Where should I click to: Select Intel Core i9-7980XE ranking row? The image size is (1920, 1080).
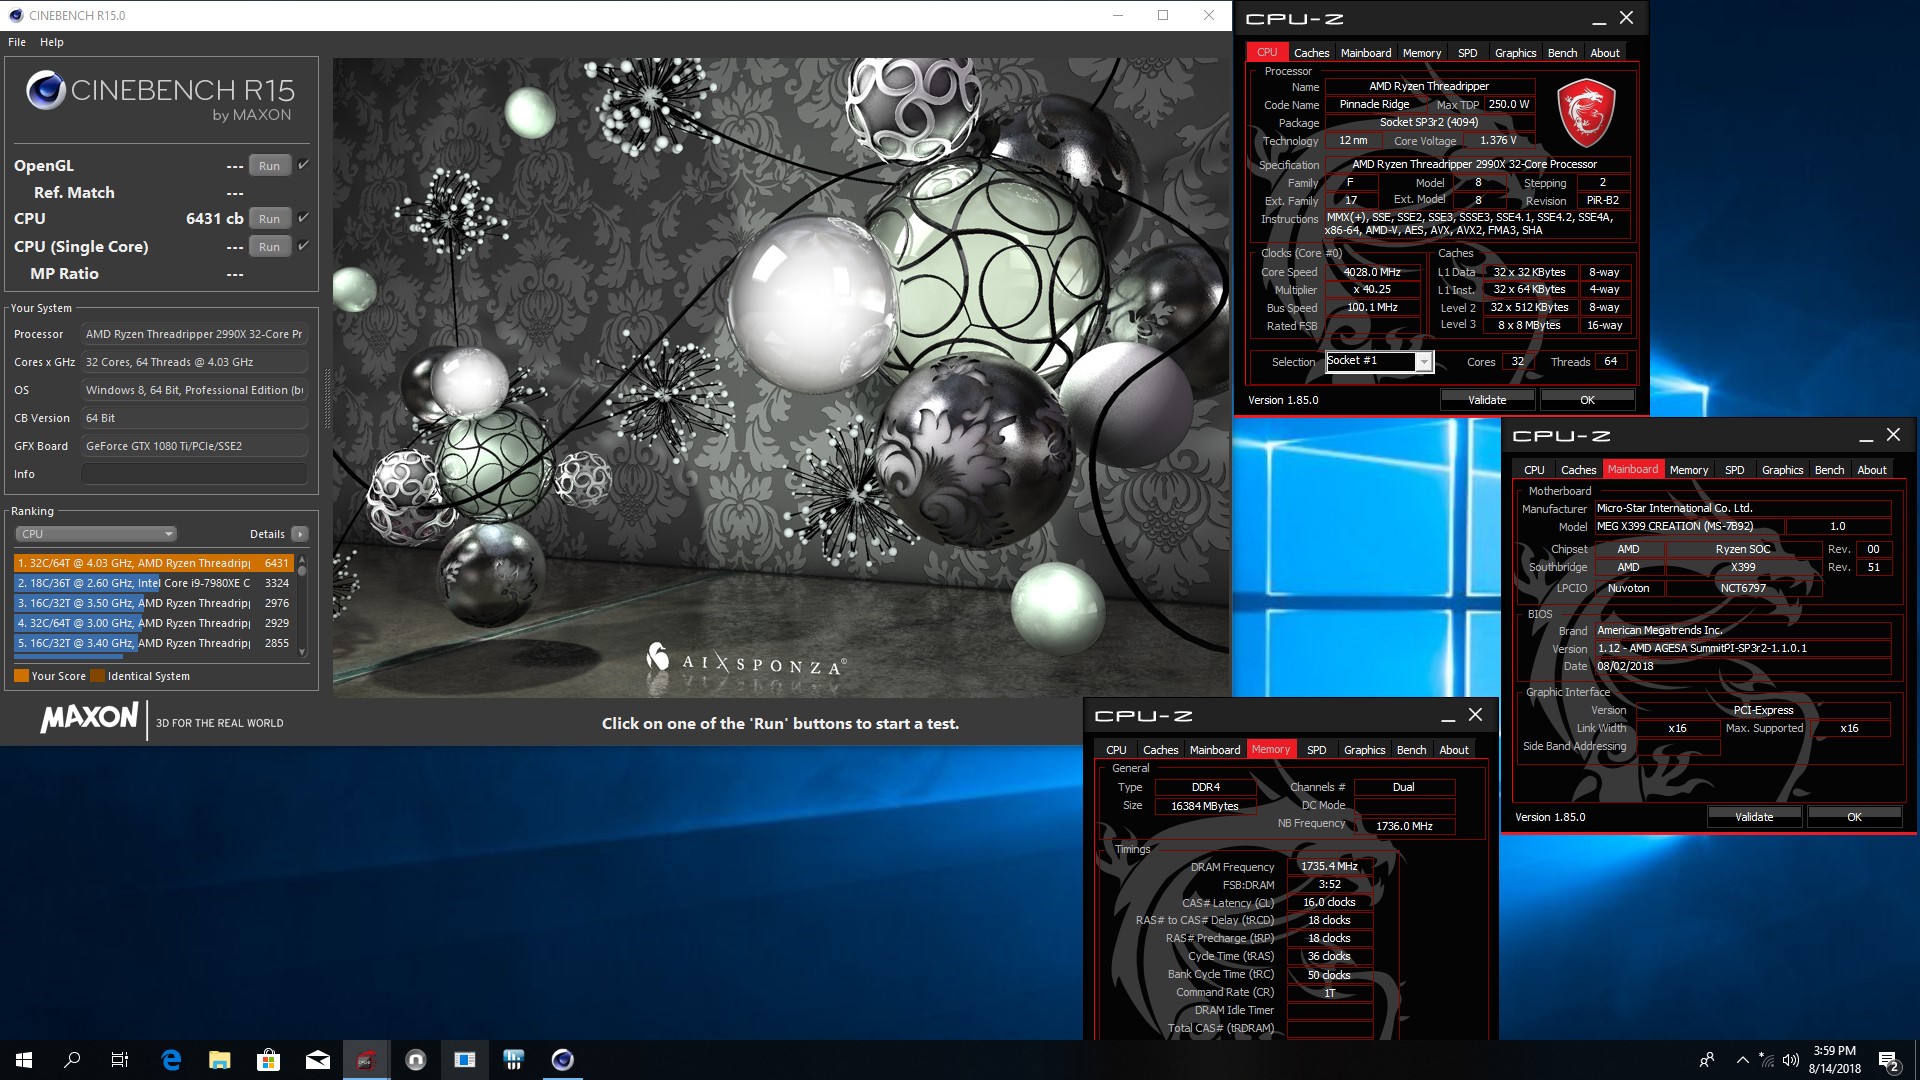[x=153, y=583]
